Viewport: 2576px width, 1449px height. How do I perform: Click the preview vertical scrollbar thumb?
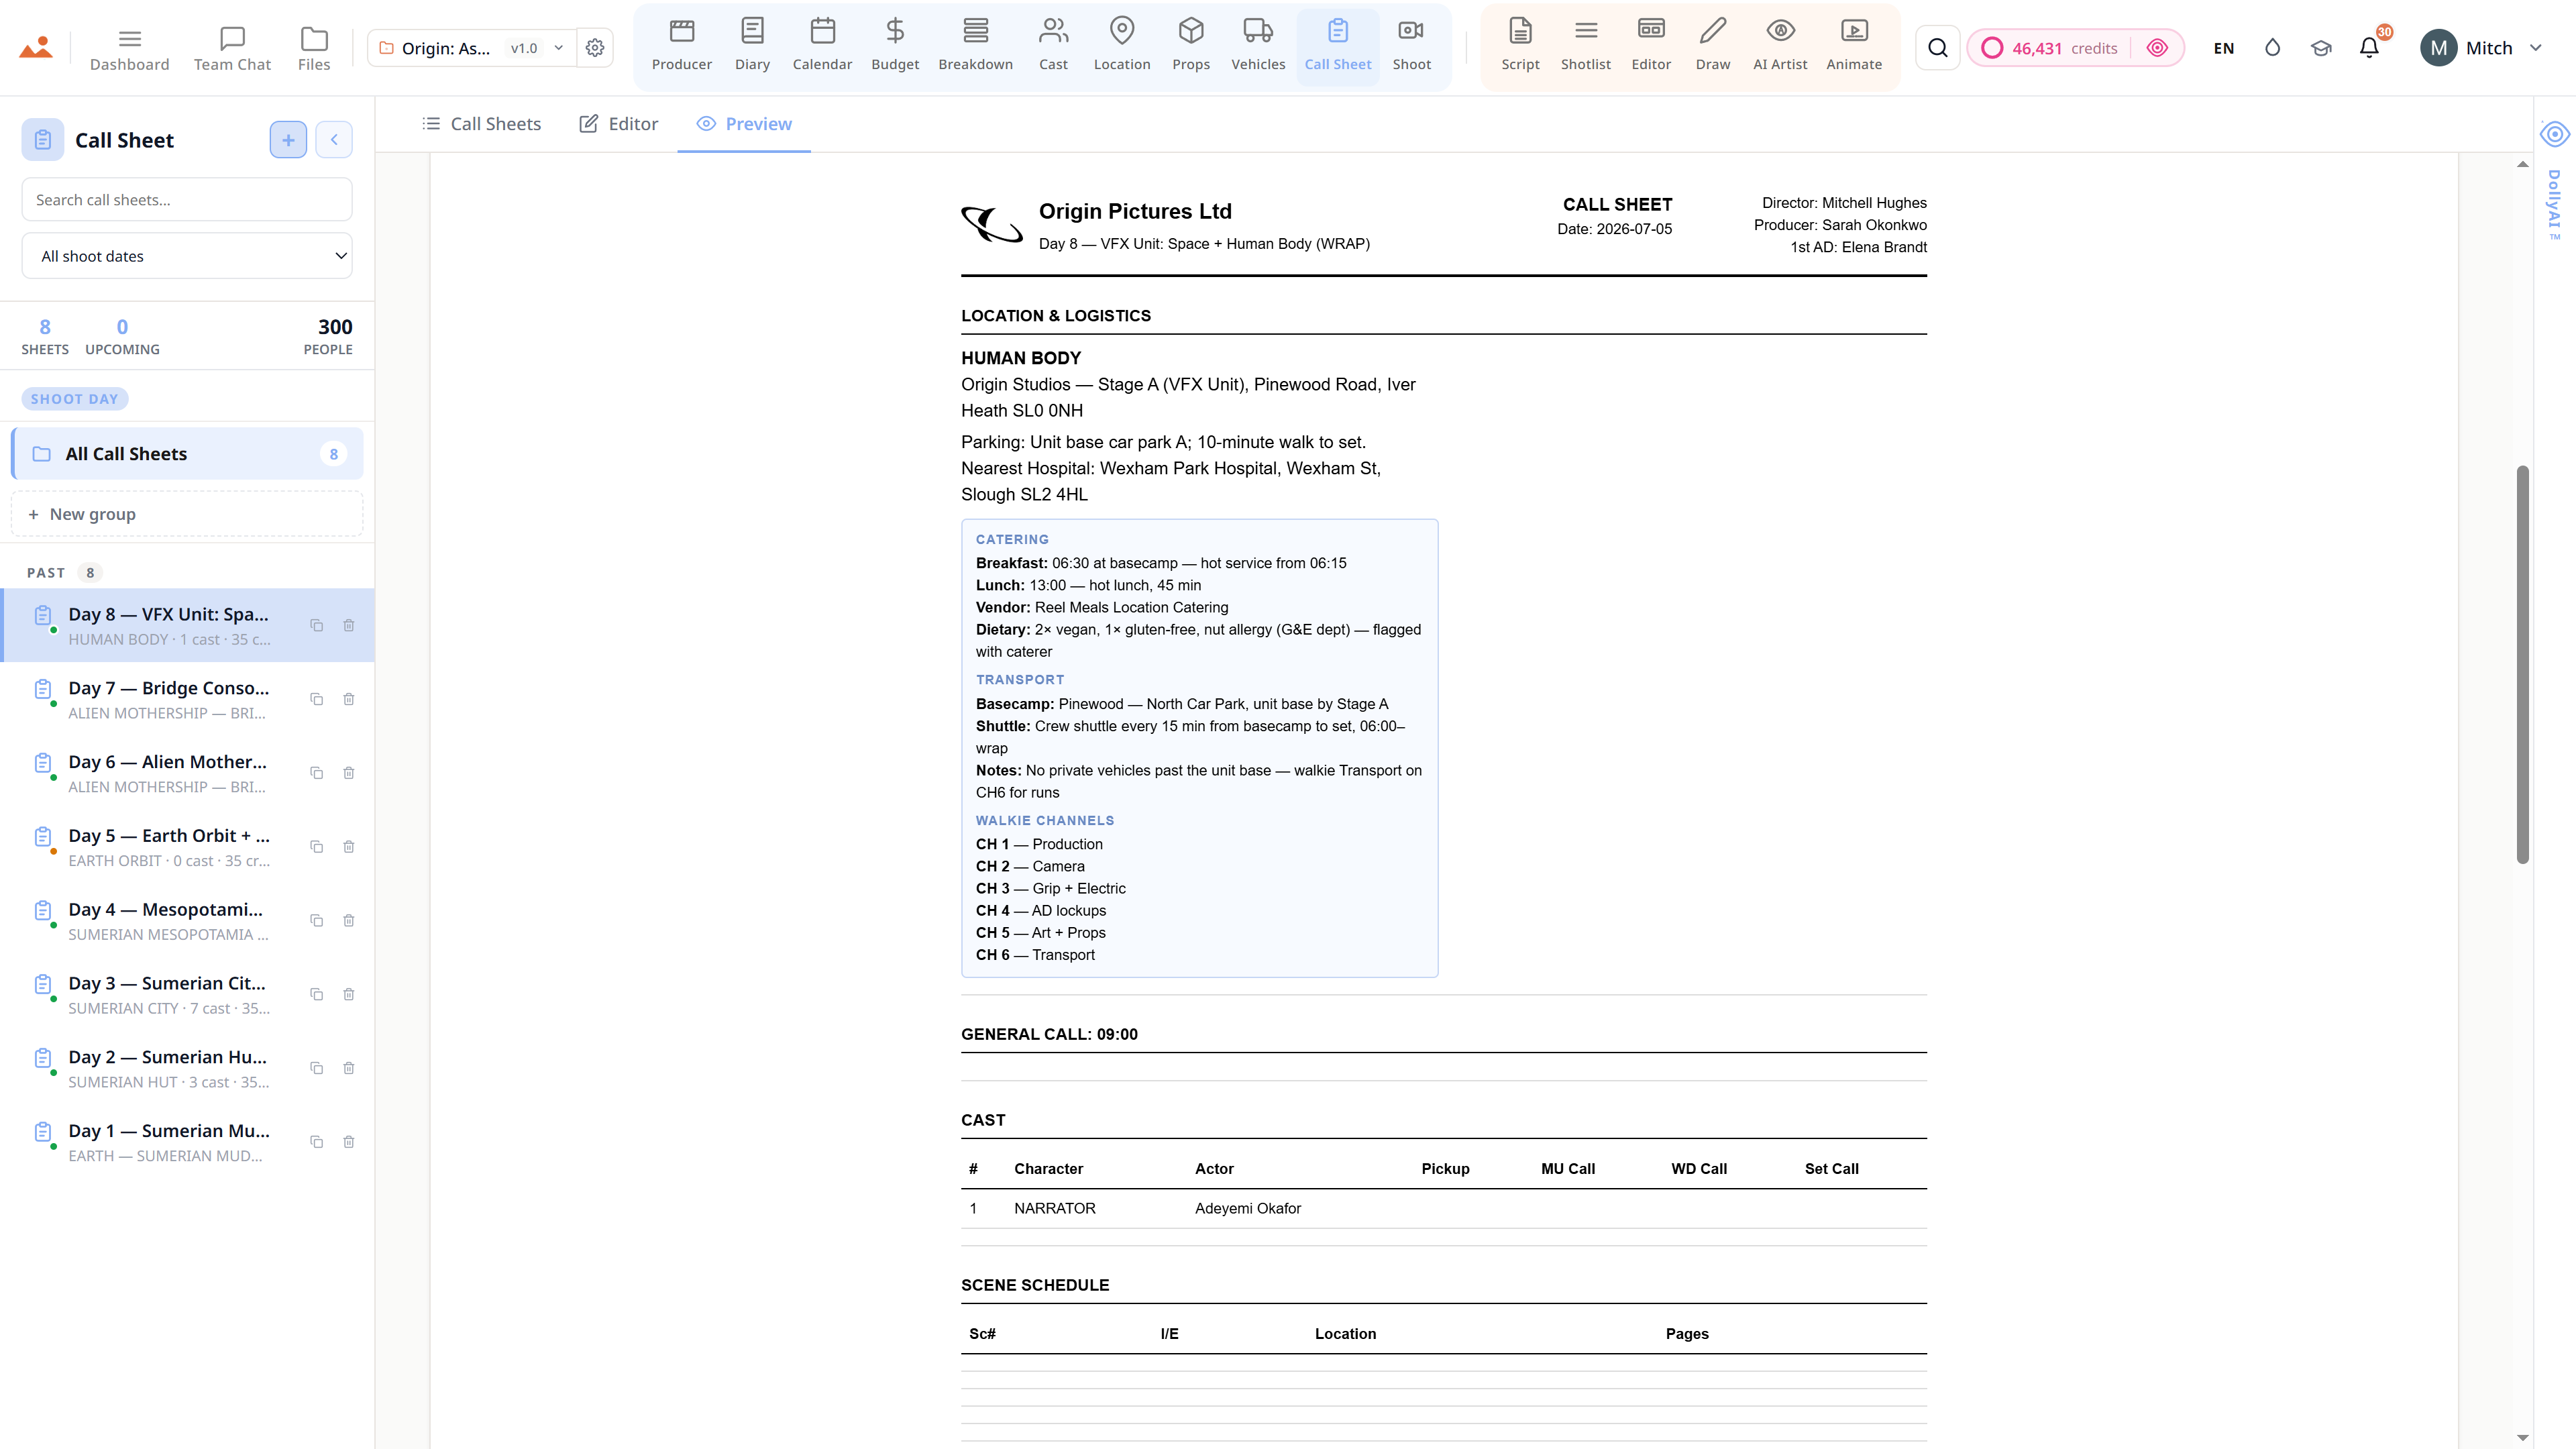(2523, 664)
